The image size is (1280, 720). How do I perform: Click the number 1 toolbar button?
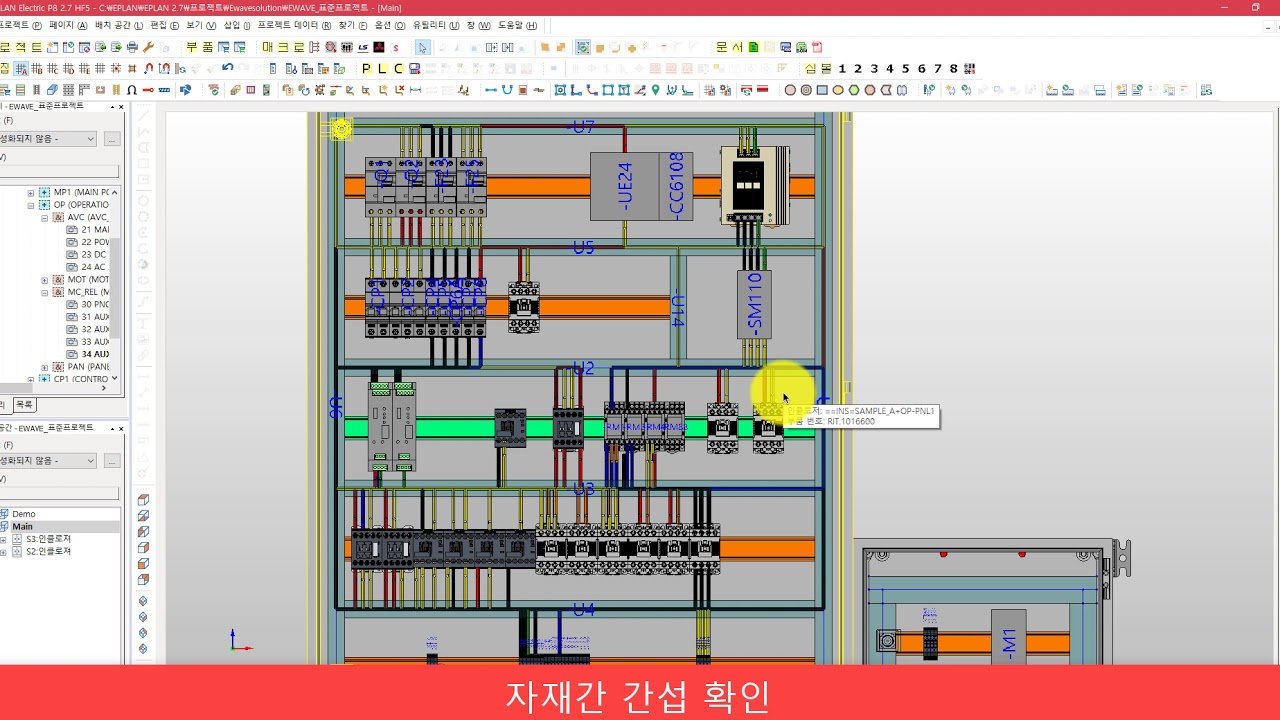842,69
